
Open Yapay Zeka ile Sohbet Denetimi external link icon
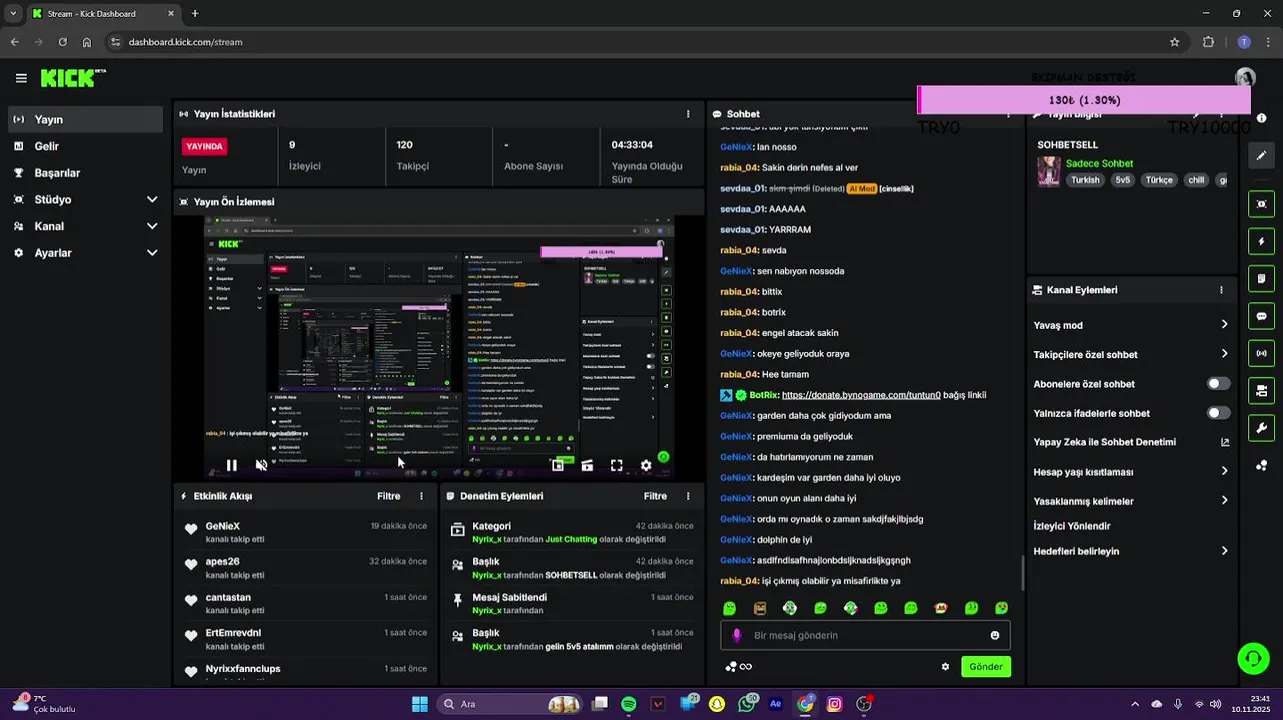point(1225,442)
